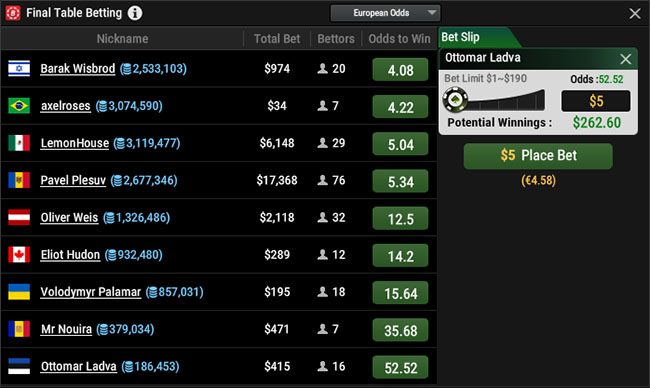Click the Bettors column header

pyautogui.click(x=336, y=39)
